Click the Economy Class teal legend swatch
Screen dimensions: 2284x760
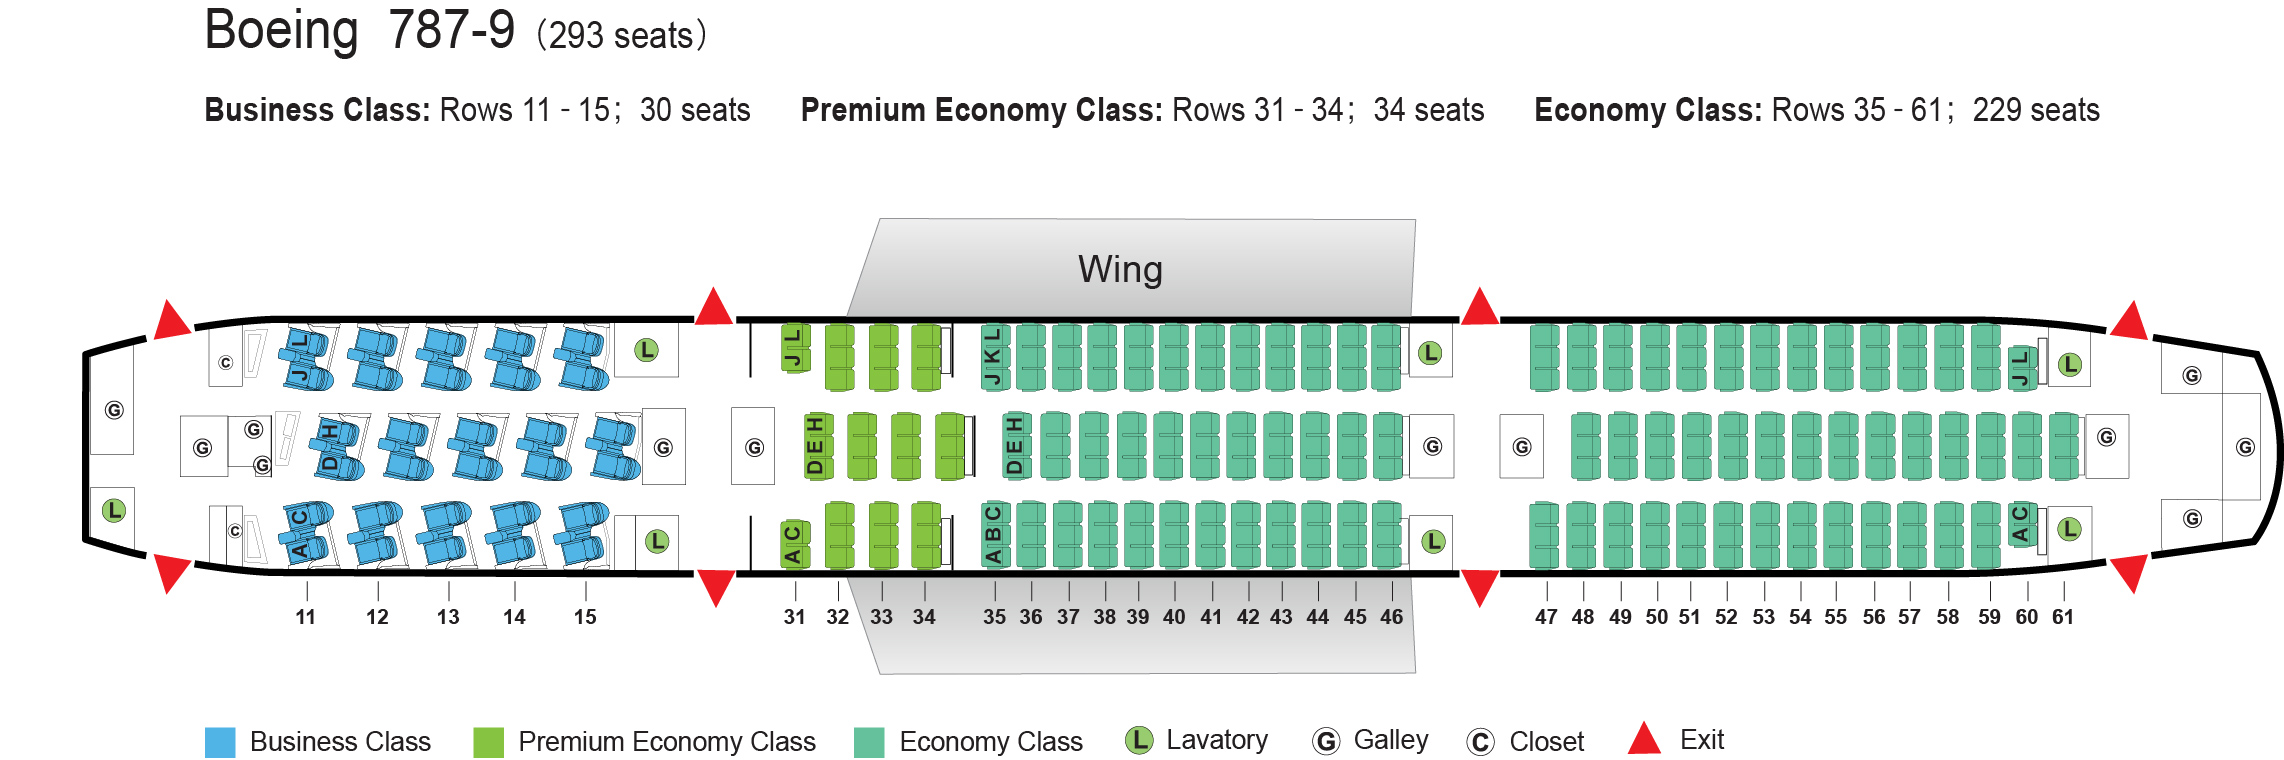click(x=869, y=742)
